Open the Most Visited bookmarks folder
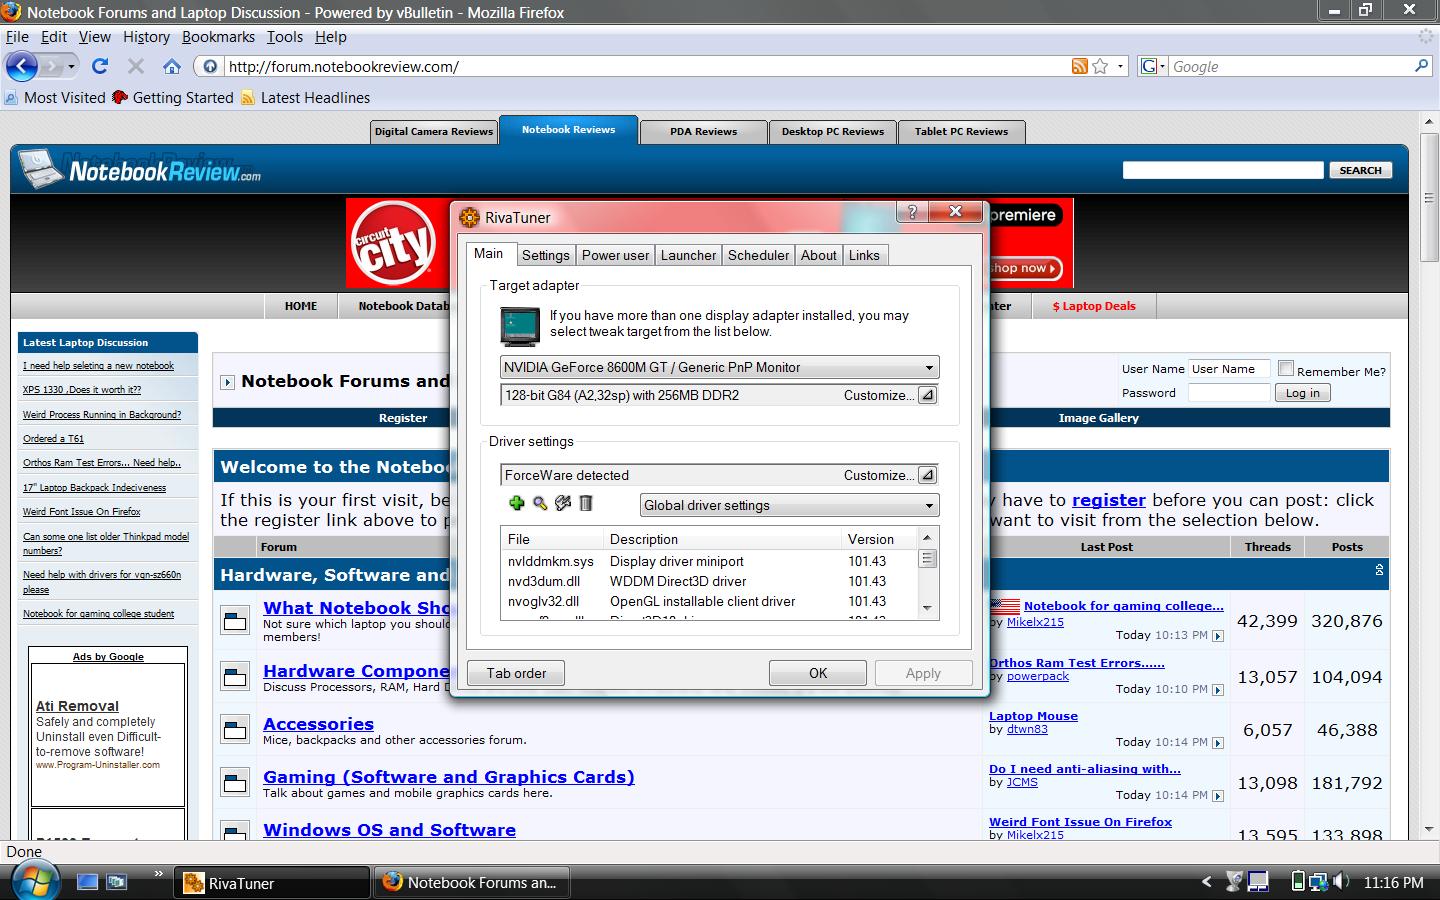The image size is (1440, 900). point(55,97)
